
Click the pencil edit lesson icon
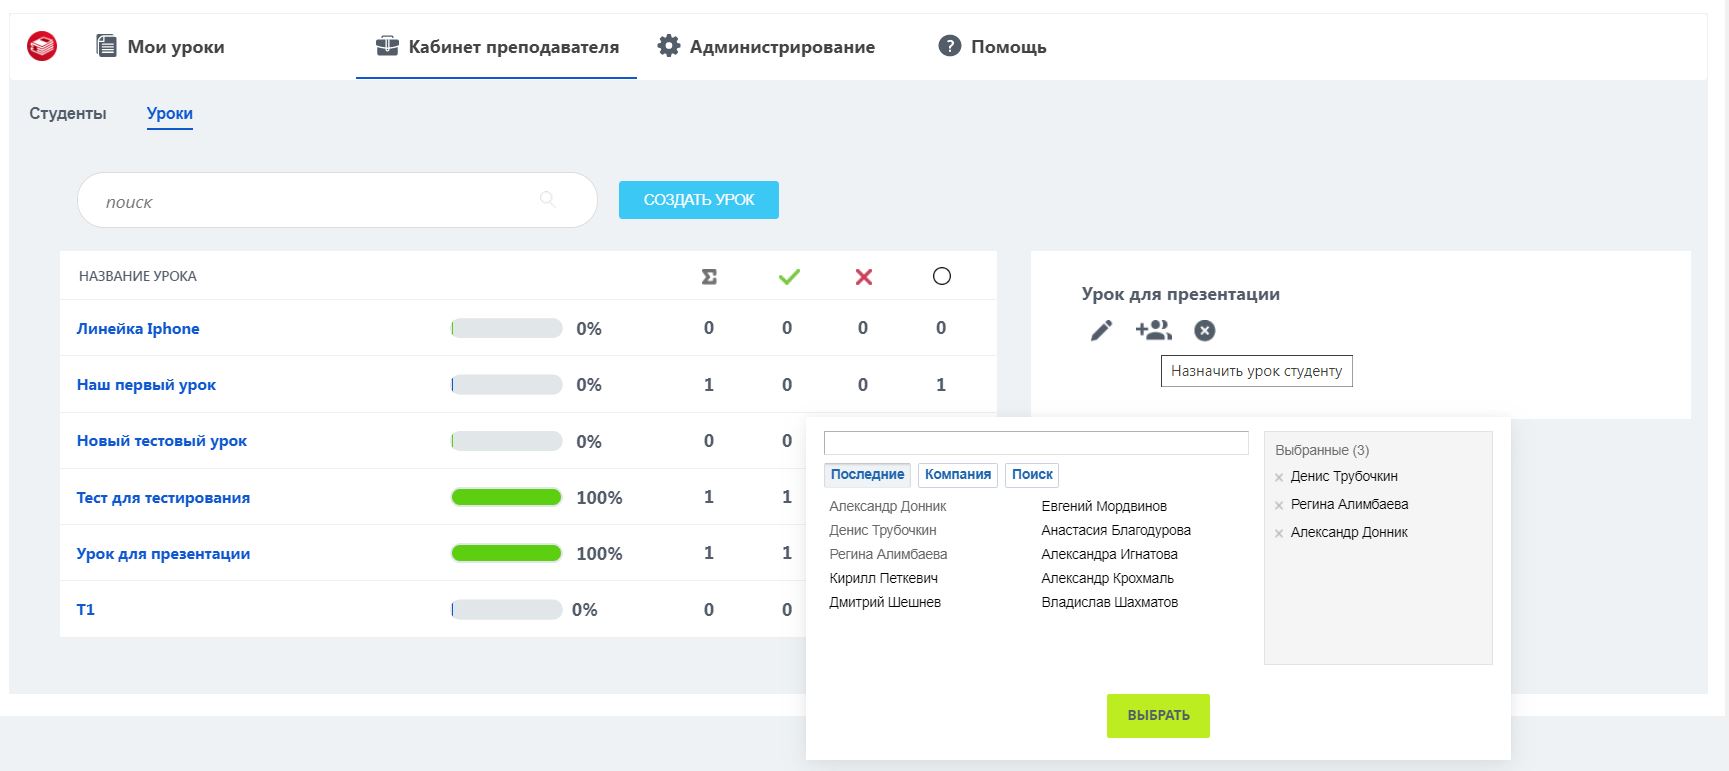(1101, 330)
